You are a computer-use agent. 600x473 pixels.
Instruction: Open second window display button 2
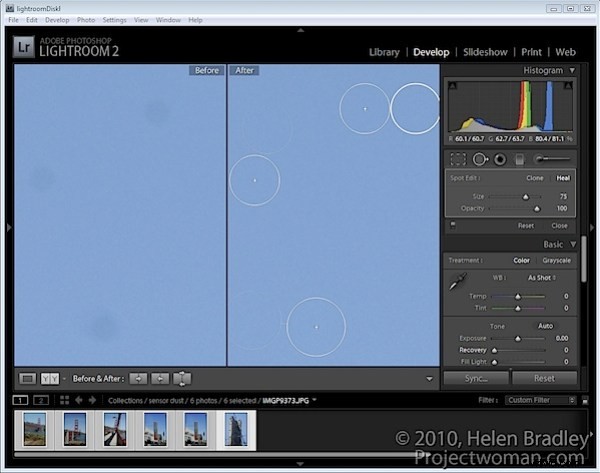[x=41, y=400]
